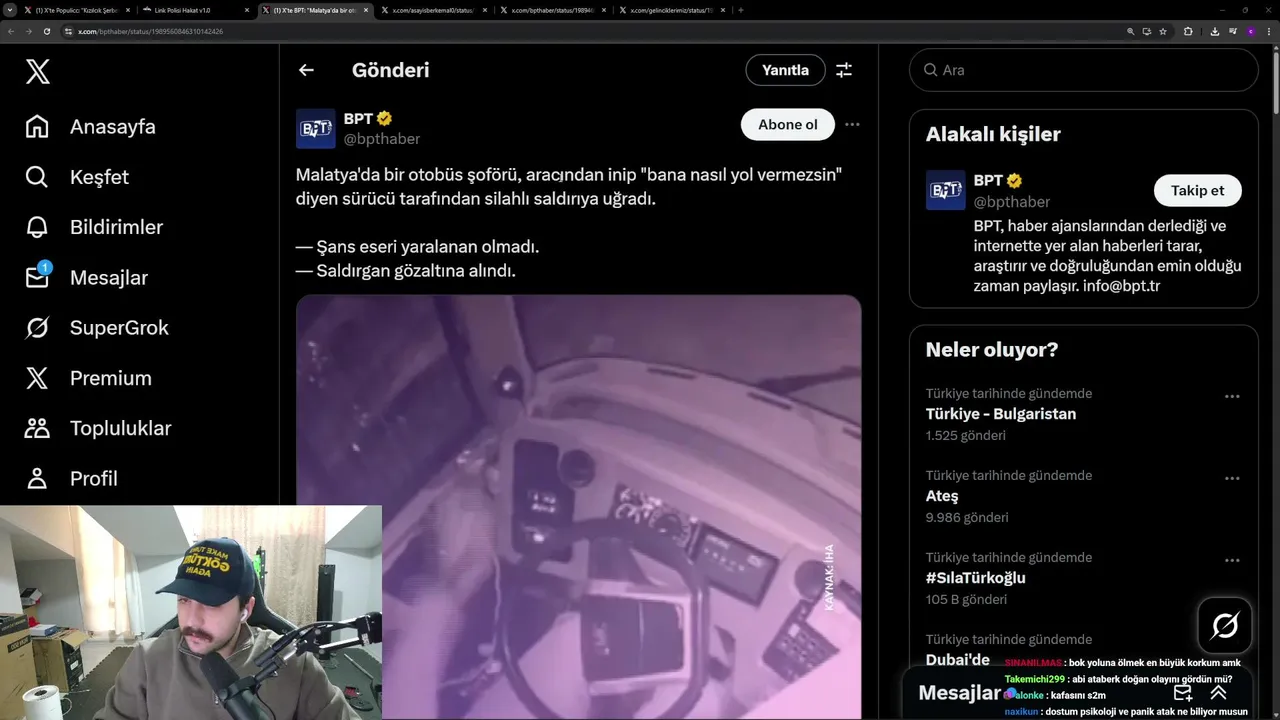Click Ateş trending topic

(x=942, y=496)
